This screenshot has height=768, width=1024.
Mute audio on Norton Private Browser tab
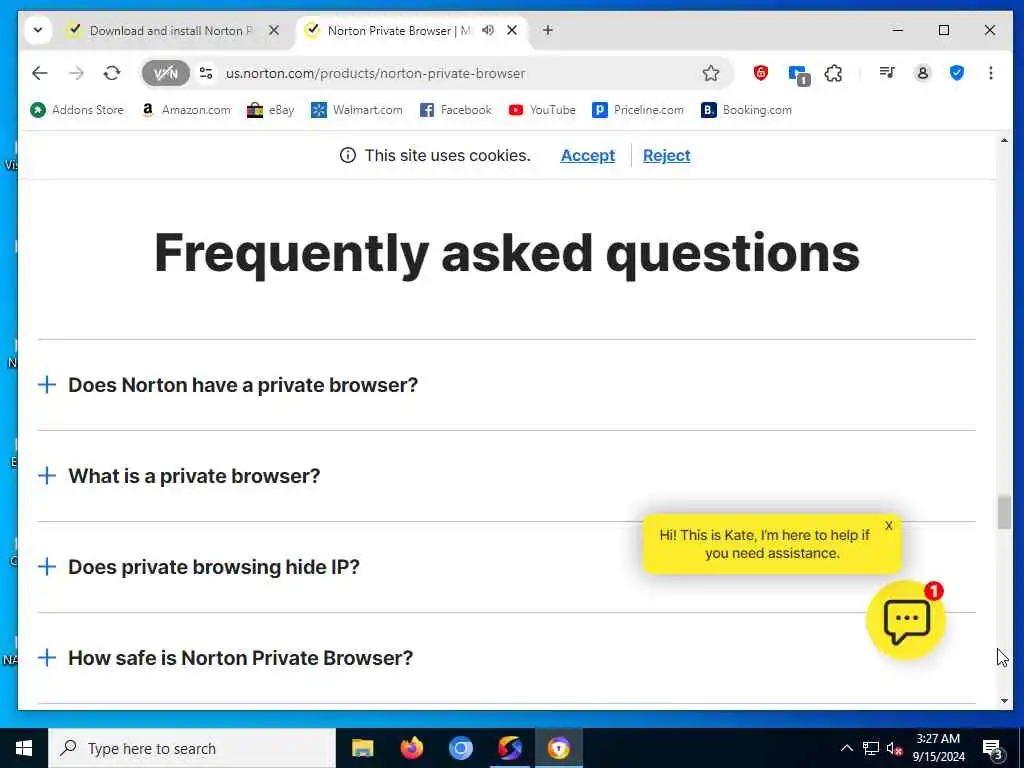pos(488,30)
